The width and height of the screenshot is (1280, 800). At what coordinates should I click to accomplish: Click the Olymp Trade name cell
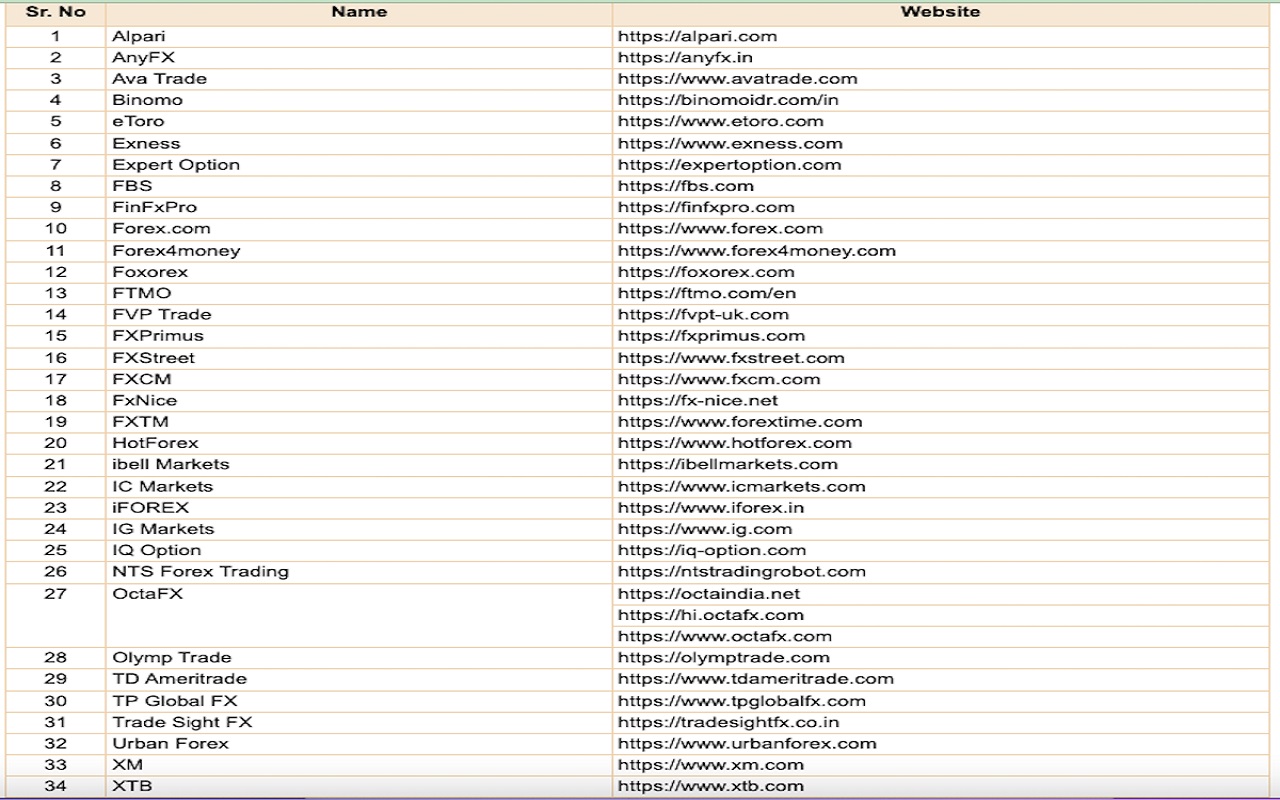point(359,657)
